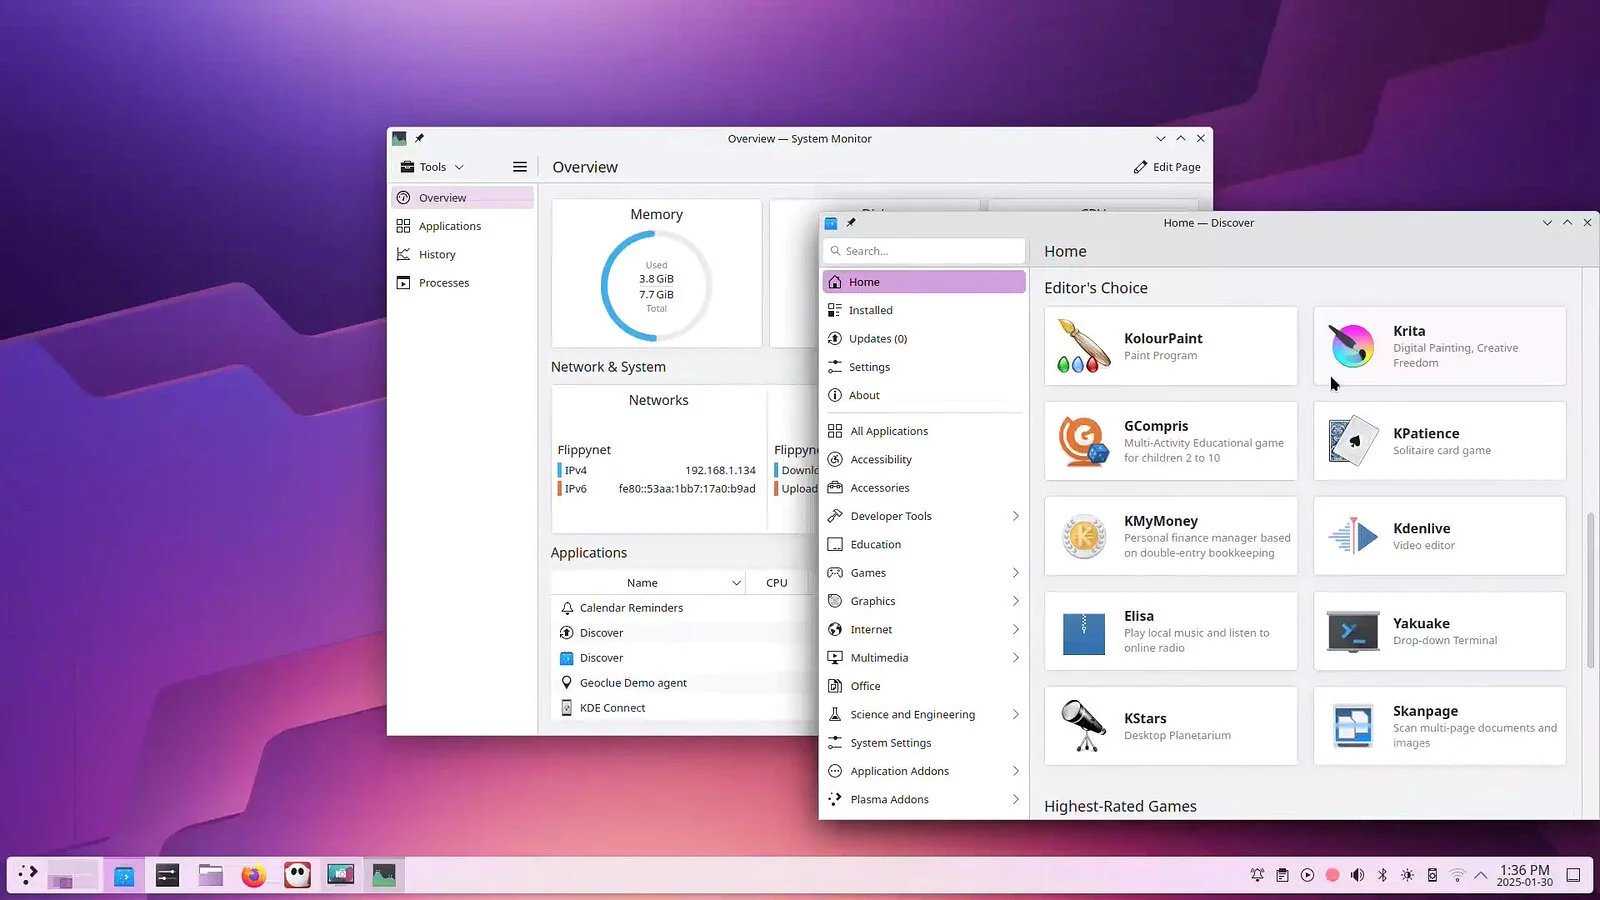This screenshot has height=900, width=1600.
Task: Open Updates (0) in Discover
Action: coord(924,339)
